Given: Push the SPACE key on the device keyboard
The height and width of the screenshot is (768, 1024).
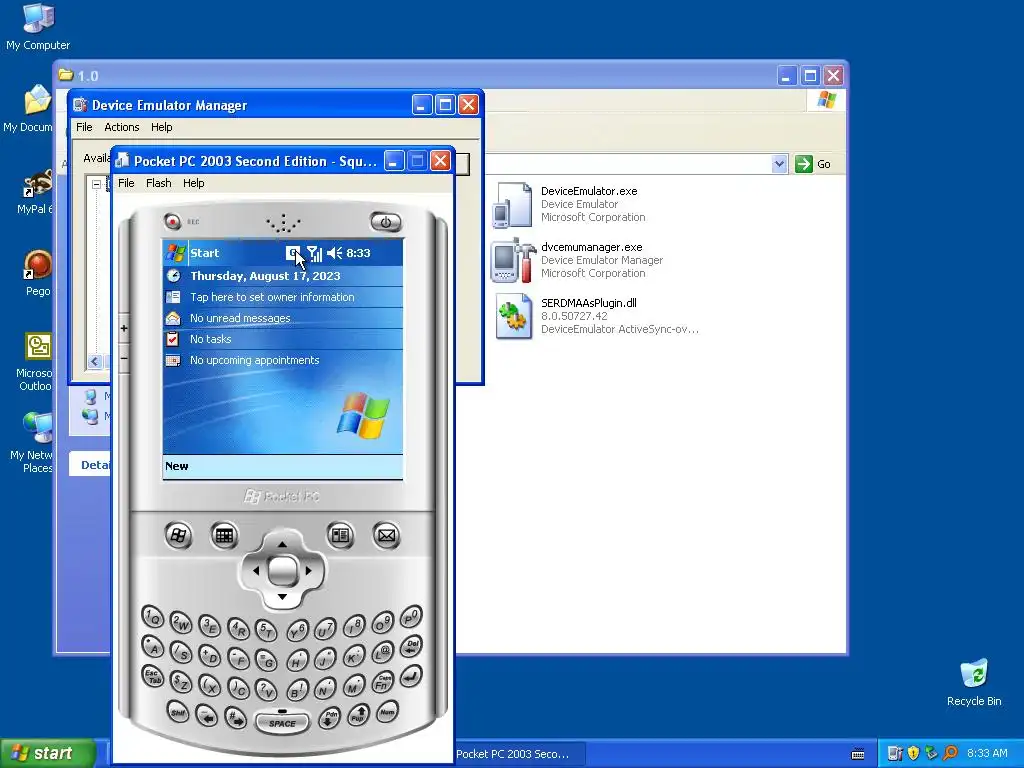Looking at the screenshot, I should click(x=282, y=722).
